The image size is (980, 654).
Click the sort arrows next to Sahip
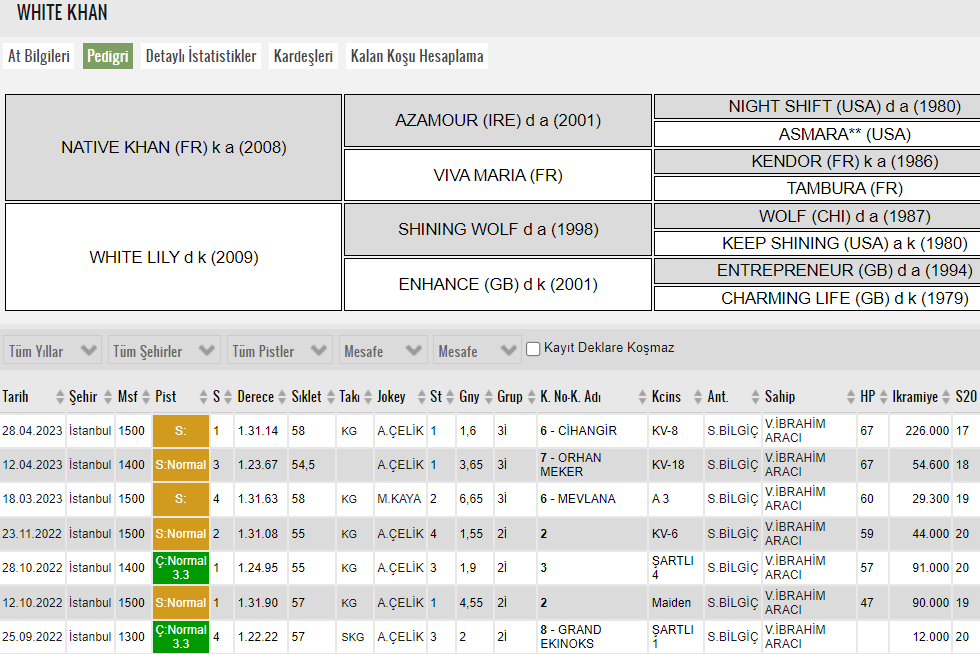coord(851,396)
